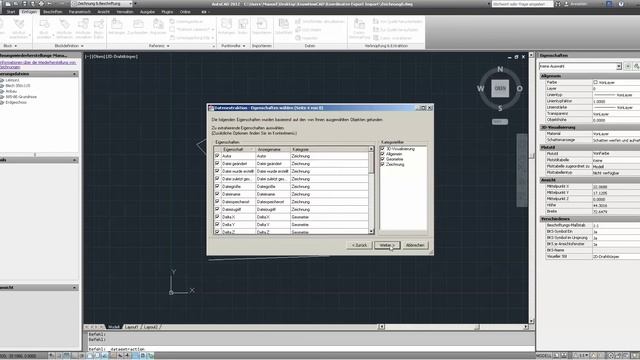Click the Attribute verwalten icon in ribbon

[83, 29]
